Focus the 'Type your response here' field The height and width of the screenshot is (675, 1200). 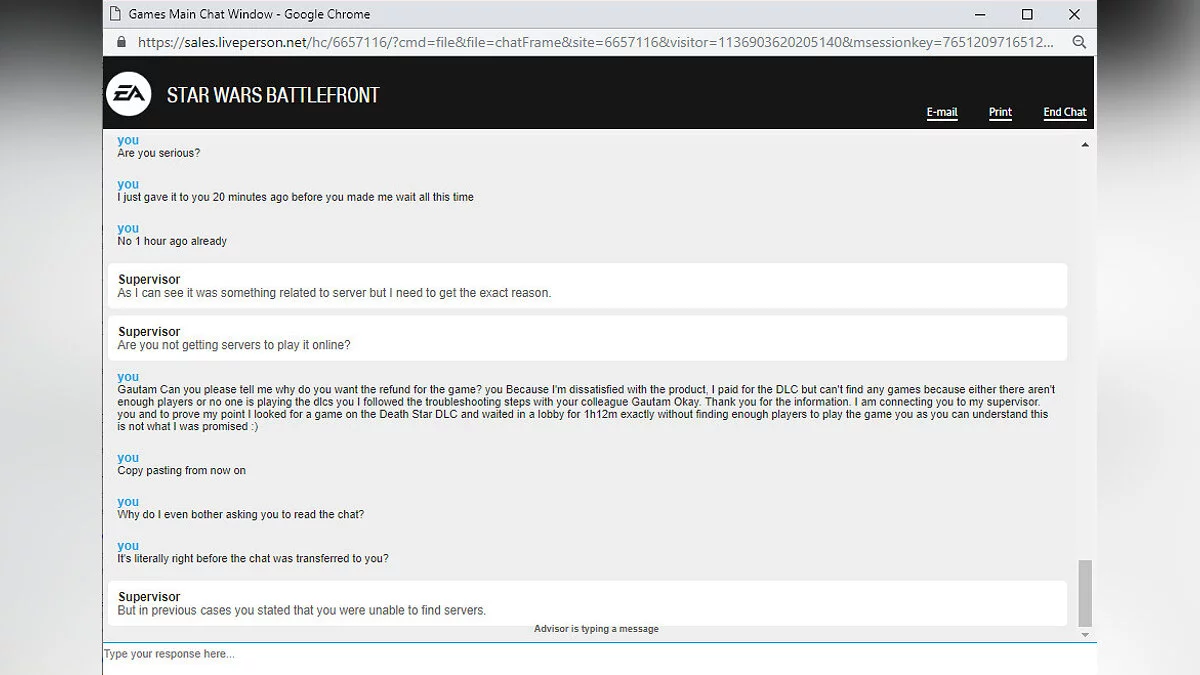[x=590, y=655]
